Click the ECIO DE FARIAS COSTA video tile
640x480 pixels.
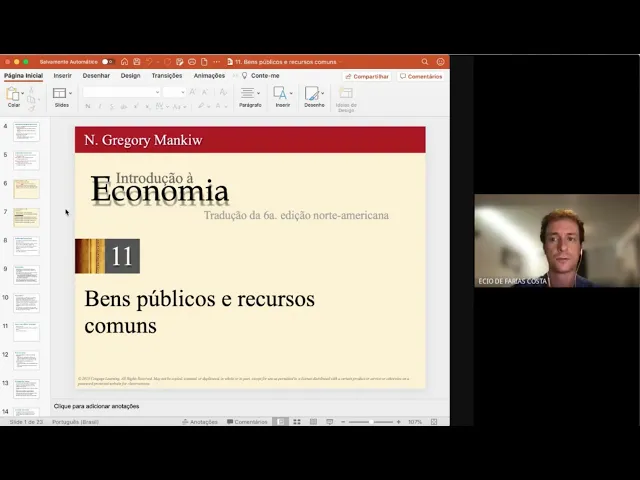click(557, 241)
